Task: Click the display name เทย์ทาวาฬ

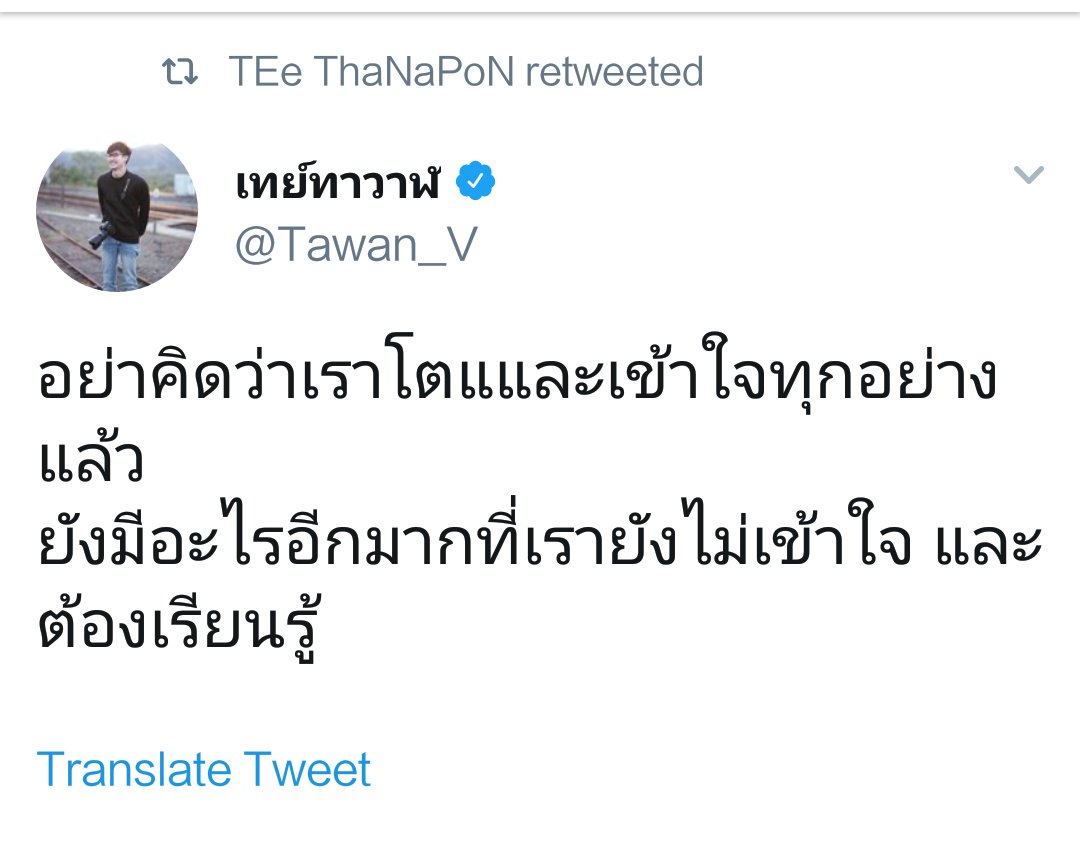Action: pos(338,182)
